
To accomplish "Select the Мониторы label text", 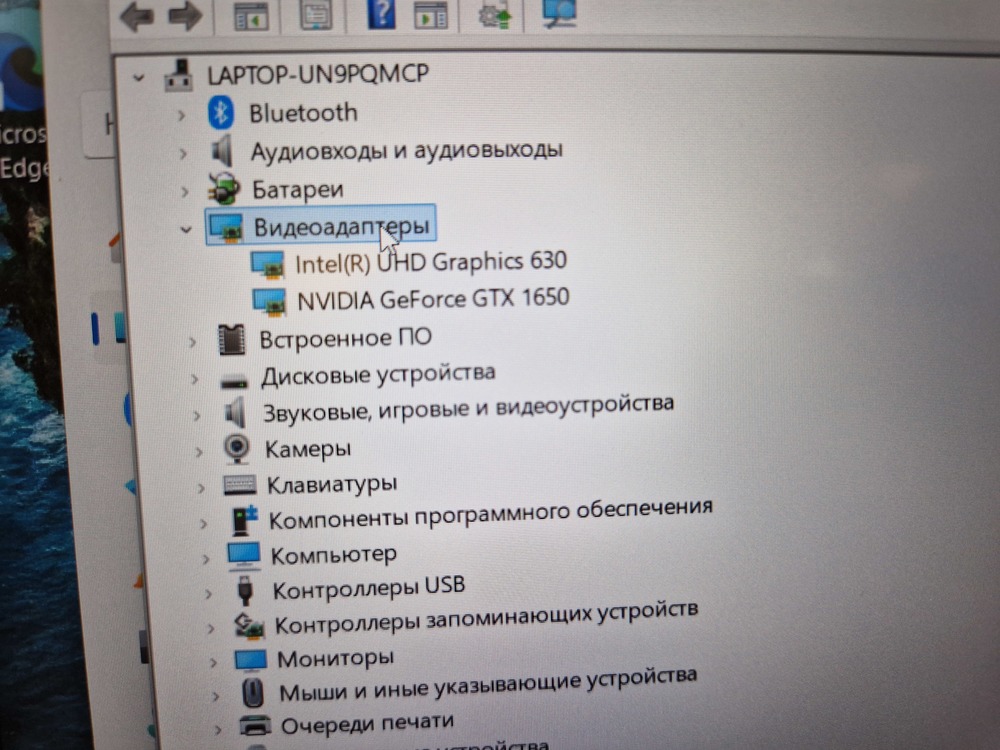I will coord(335,658).
